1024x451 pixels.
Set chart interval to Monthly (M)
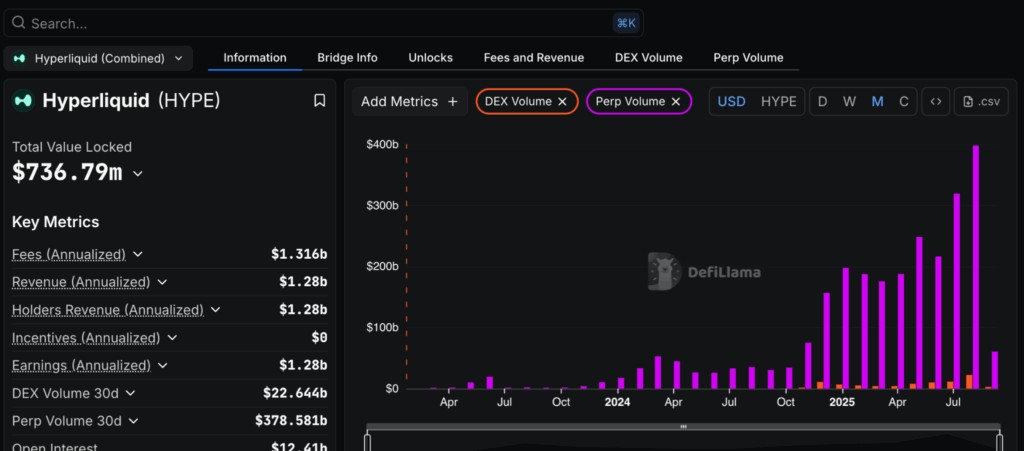point(877,101)
